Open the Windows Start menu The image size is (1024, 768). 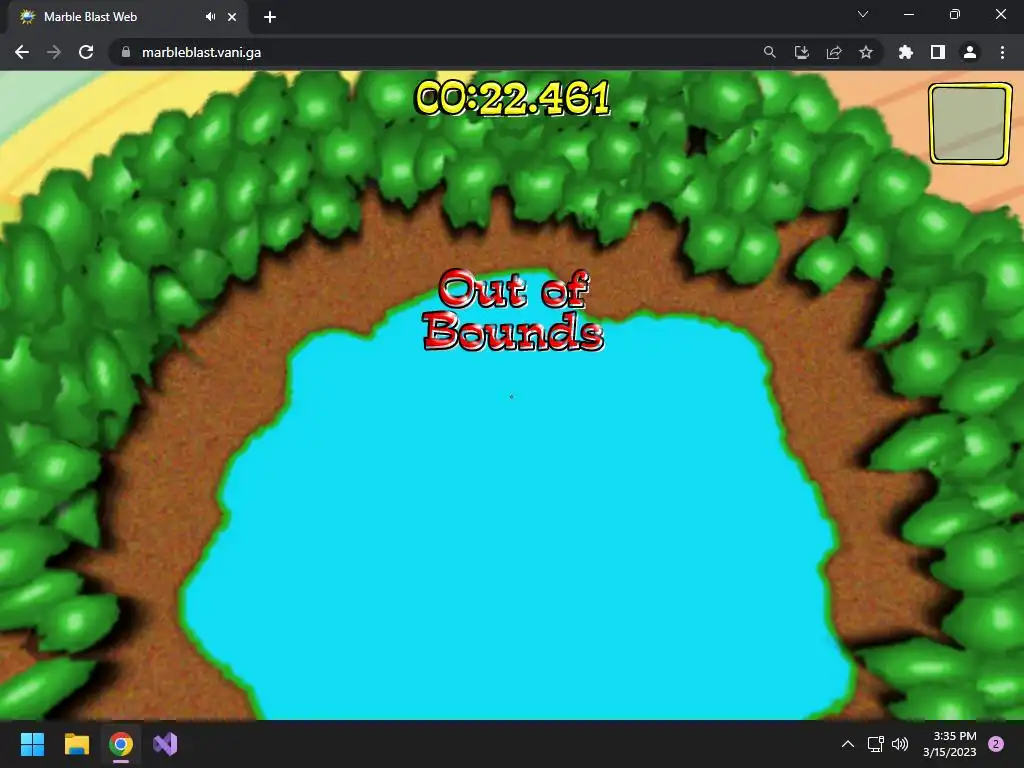pyautogui.click(x=32, y=744)
